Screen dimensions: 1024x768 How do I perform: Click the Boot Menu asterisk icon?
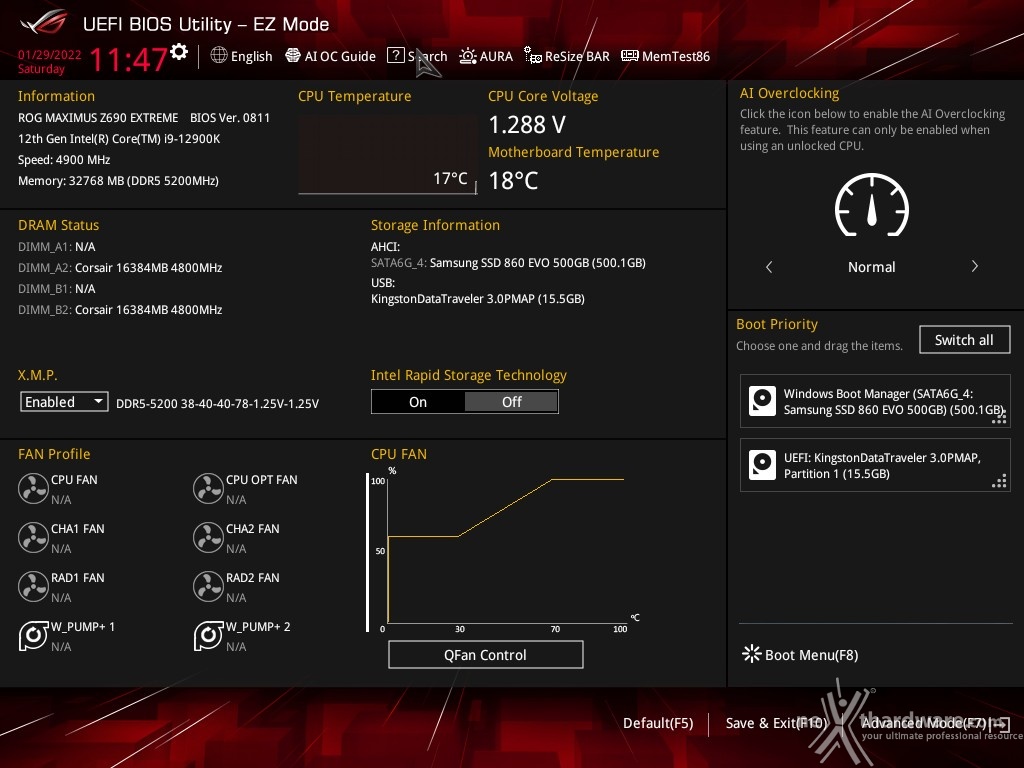pos(752,654)
